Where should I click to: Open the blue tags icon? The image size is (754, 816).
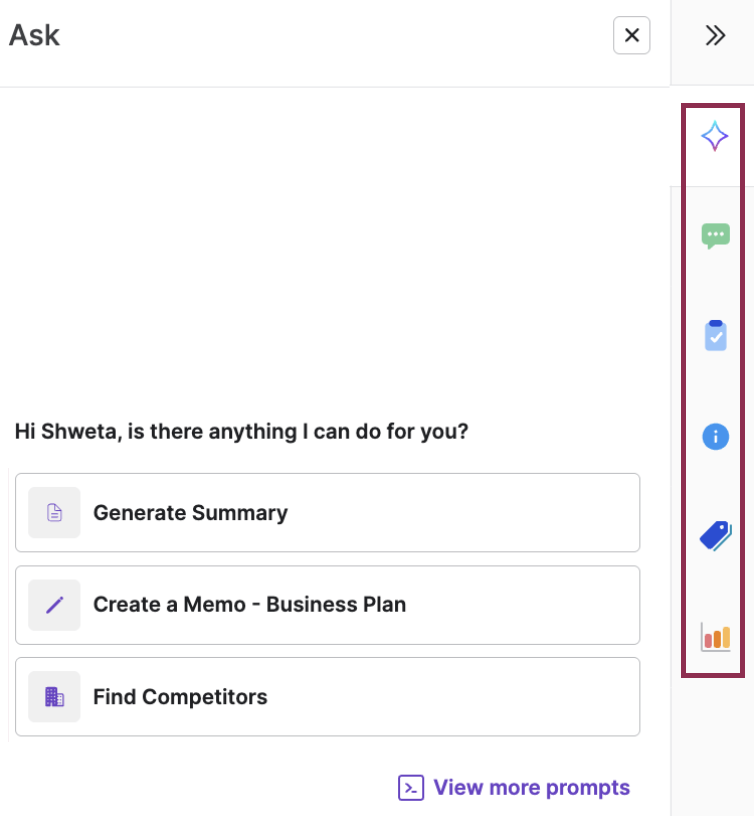click(x=715, y=536)
